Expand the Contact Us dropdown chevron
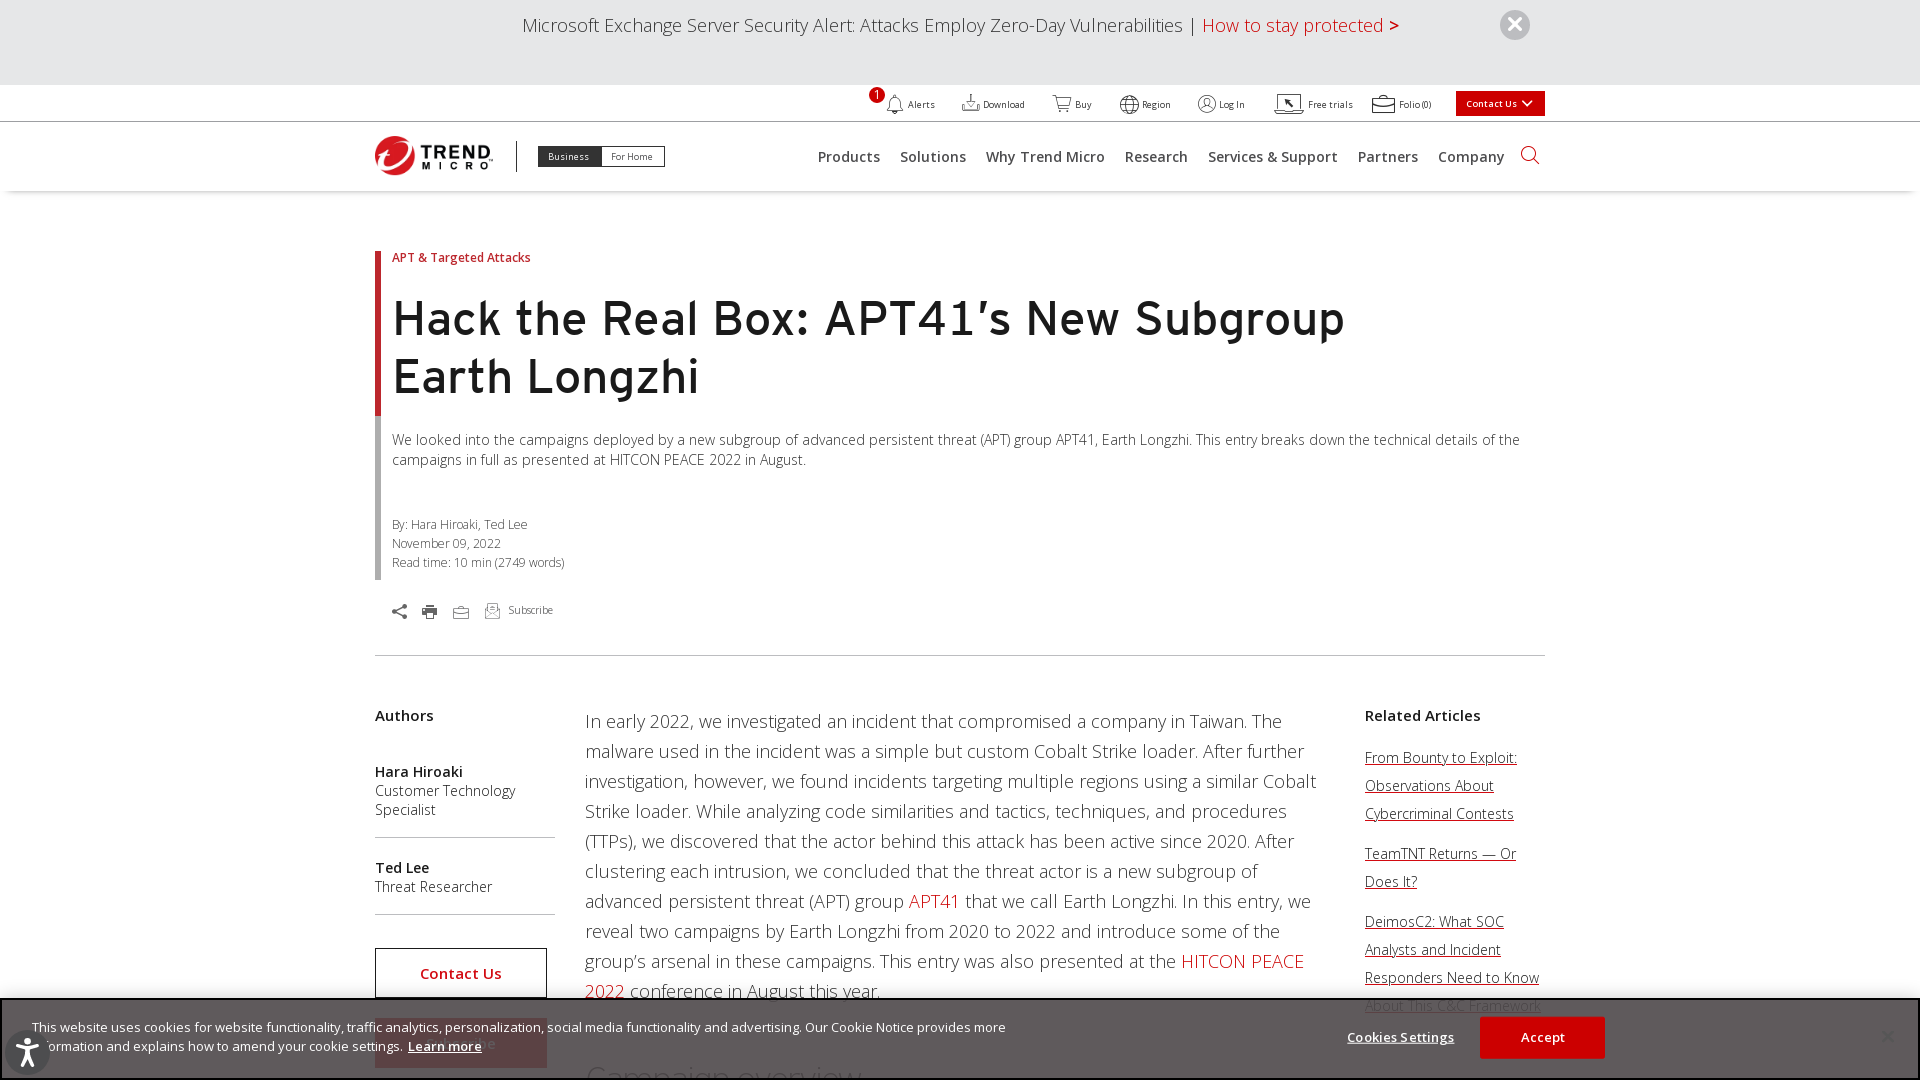 tap(1527, 103)
